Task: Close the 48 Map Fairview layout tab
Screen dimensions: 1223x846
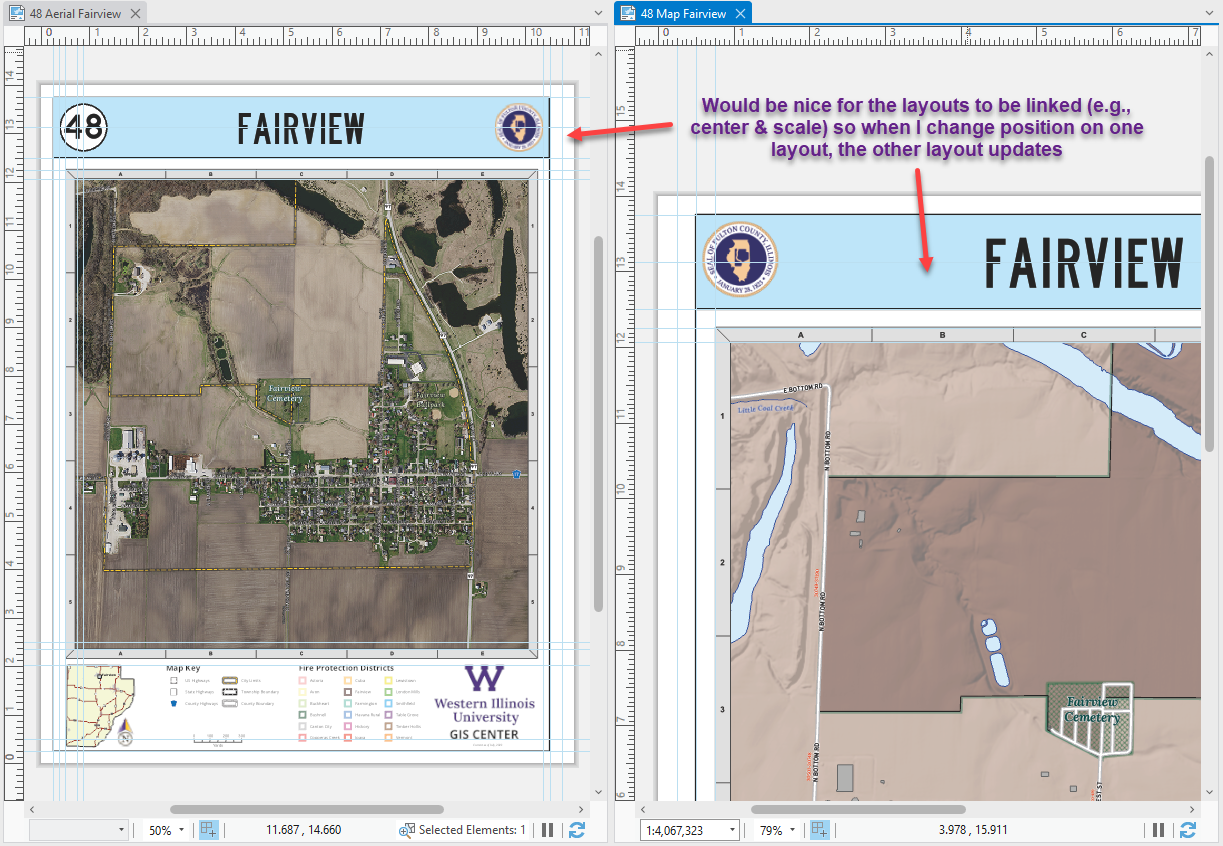Action: click(x=738, y=14)
